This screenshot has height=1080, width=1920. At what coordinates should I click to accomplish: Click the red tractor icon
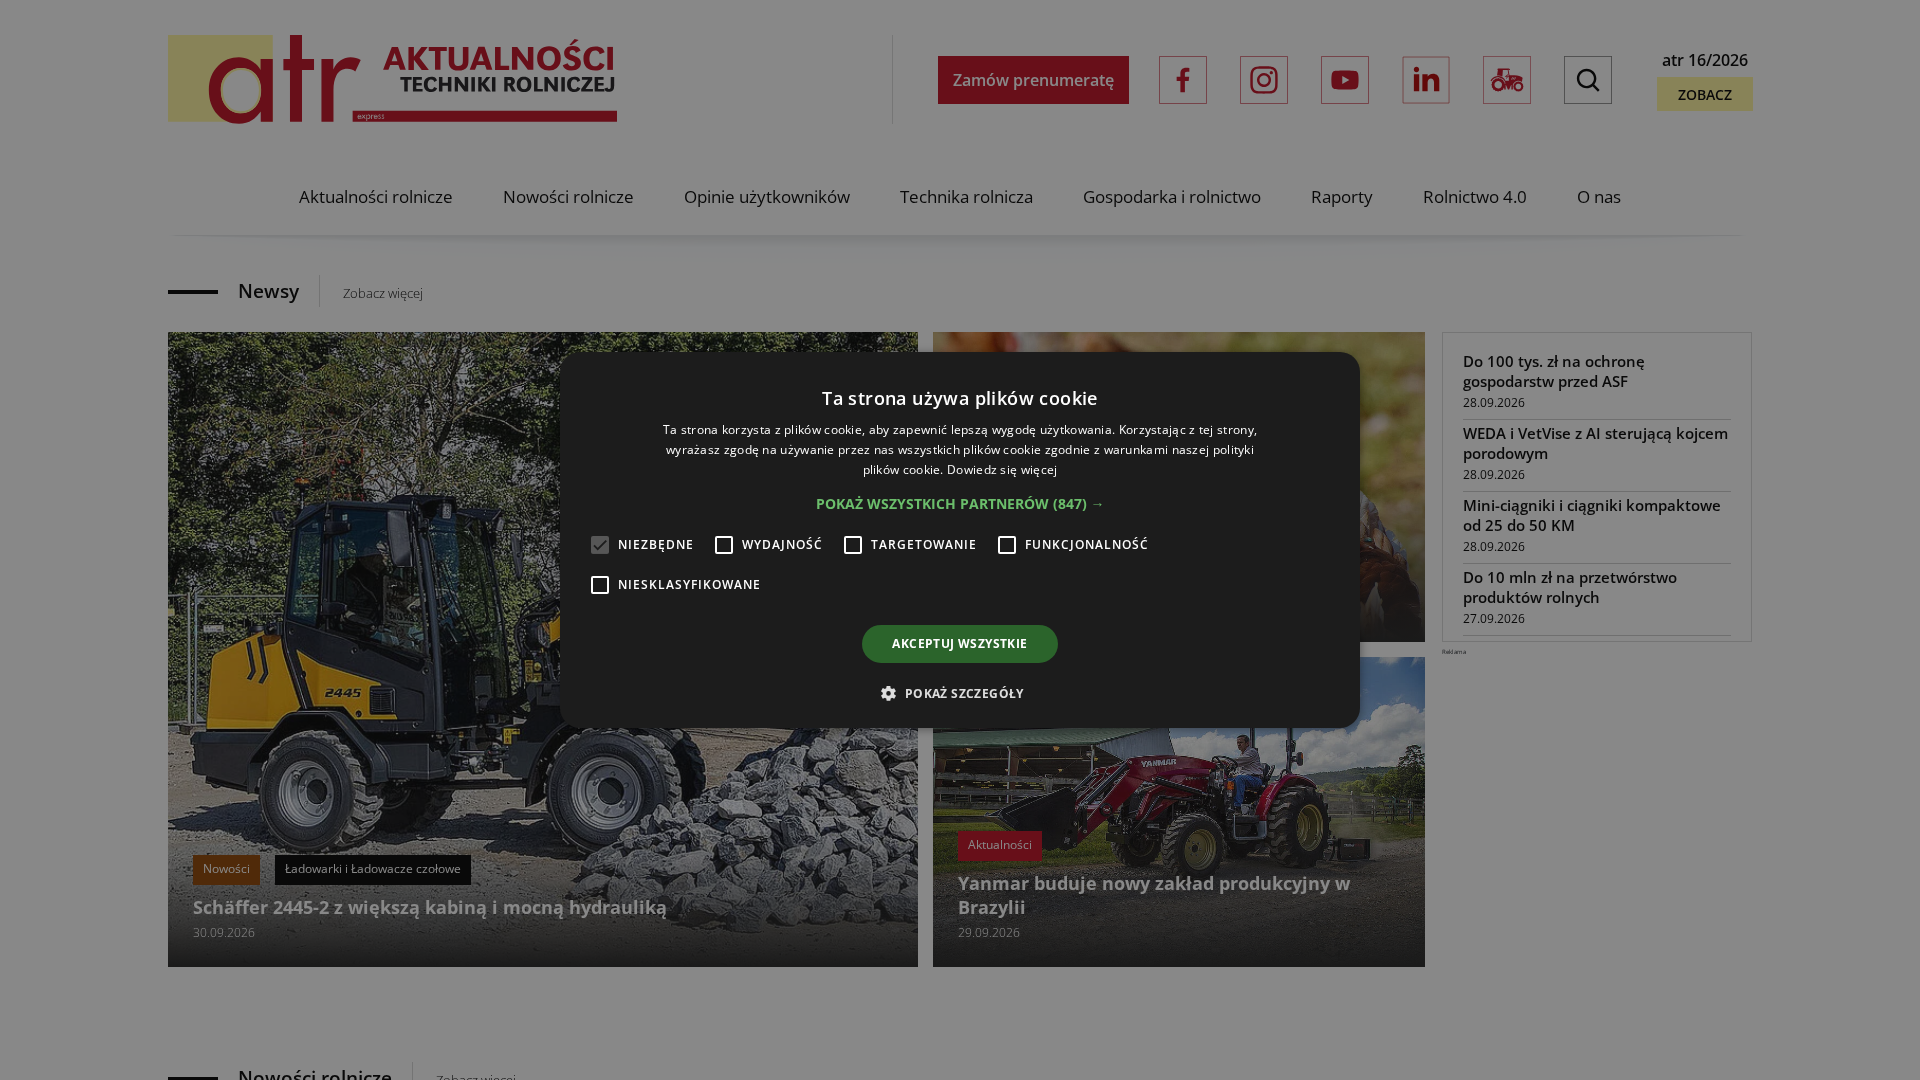pos(1507,80)
